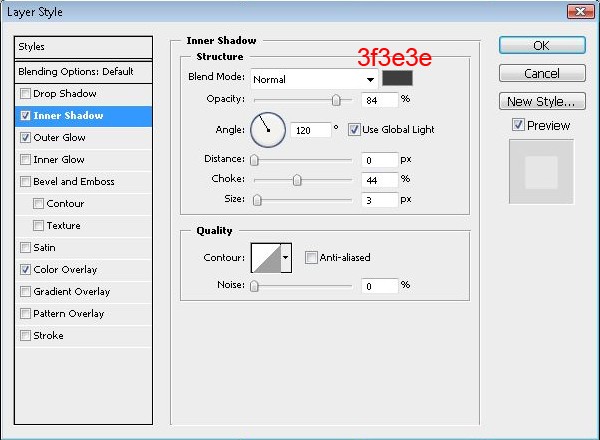
Task: Select the Inner Shadow style row
Action: (83, 116)
